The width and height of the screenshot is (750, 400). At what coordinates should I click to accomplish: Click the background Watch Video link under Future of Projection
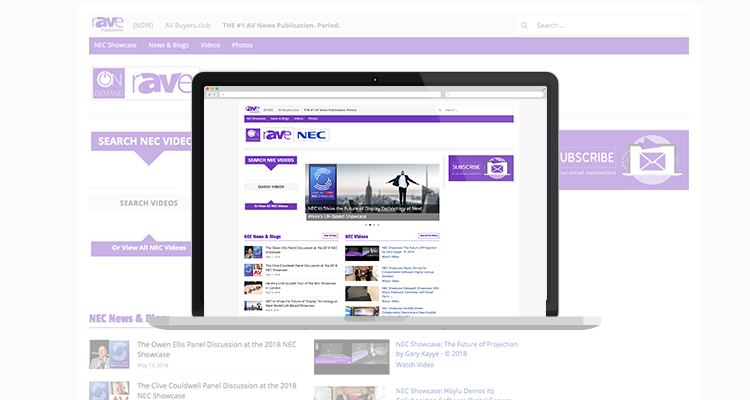(x=415, y=365)
